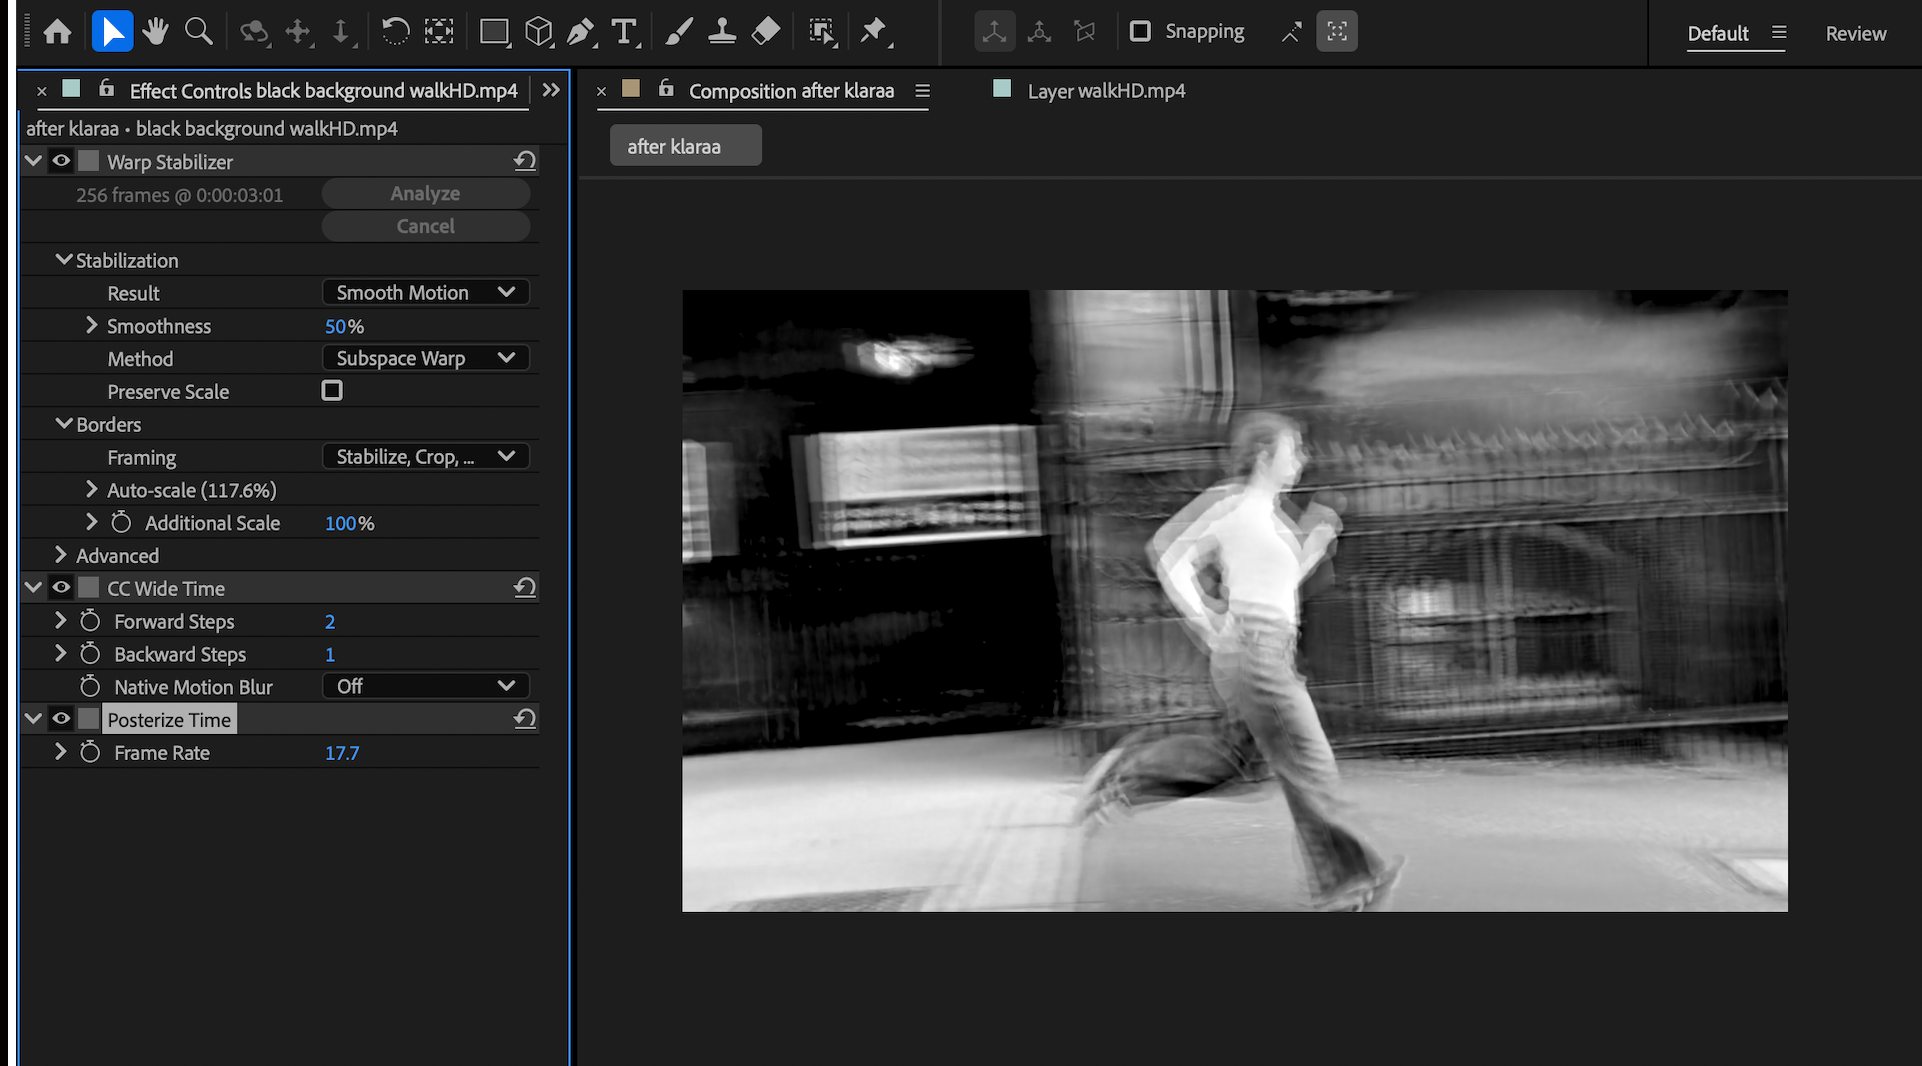1922x1066 pixels.
Task: Click the Smoothness 50% value
Action: tap(344, 326)
